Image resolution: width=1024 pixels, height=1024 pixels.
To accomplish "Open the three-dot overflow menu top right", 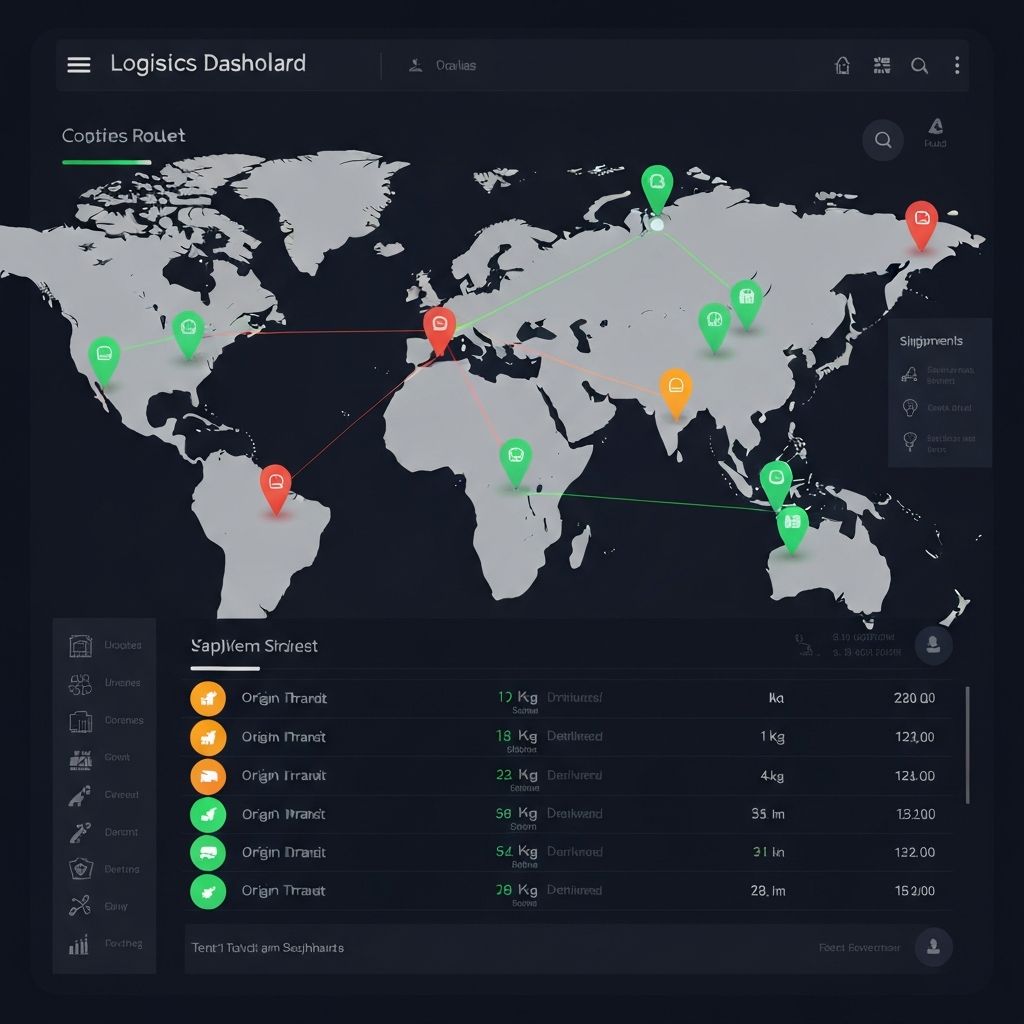I will point(957,65).
